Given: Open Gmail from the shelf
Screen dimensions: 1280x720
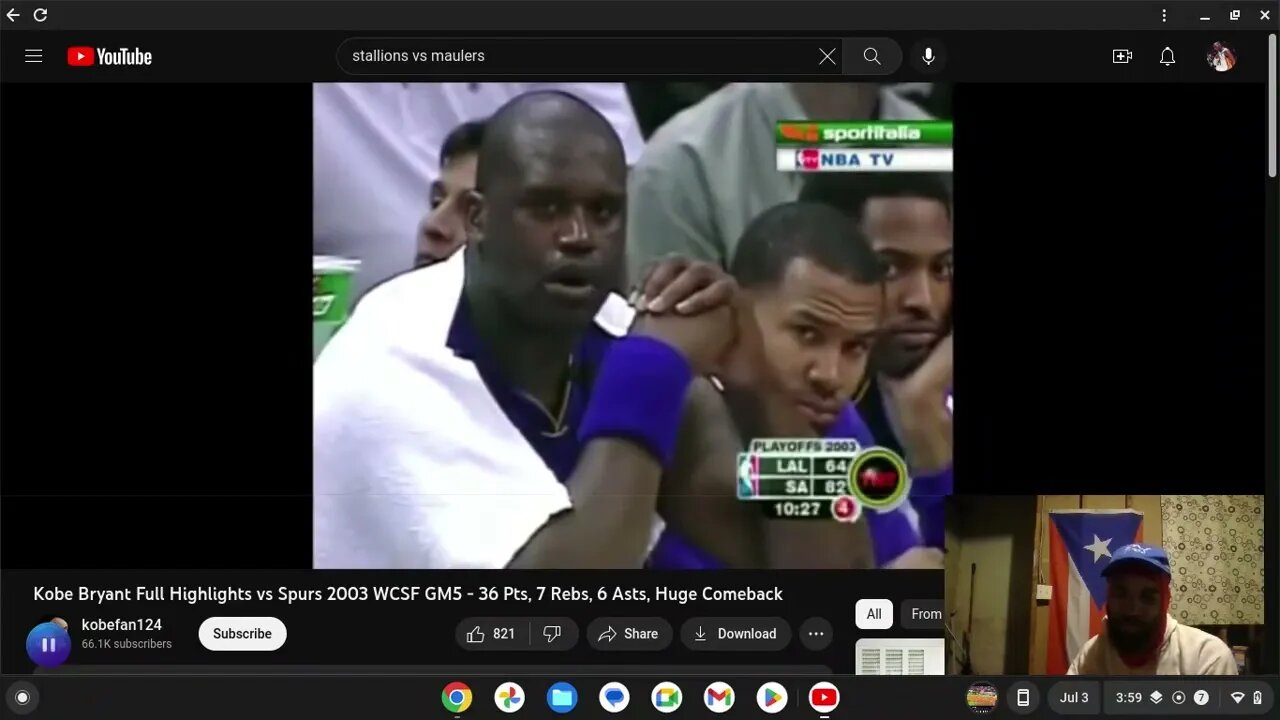Looking at the screenshot, I should (719, 697).
